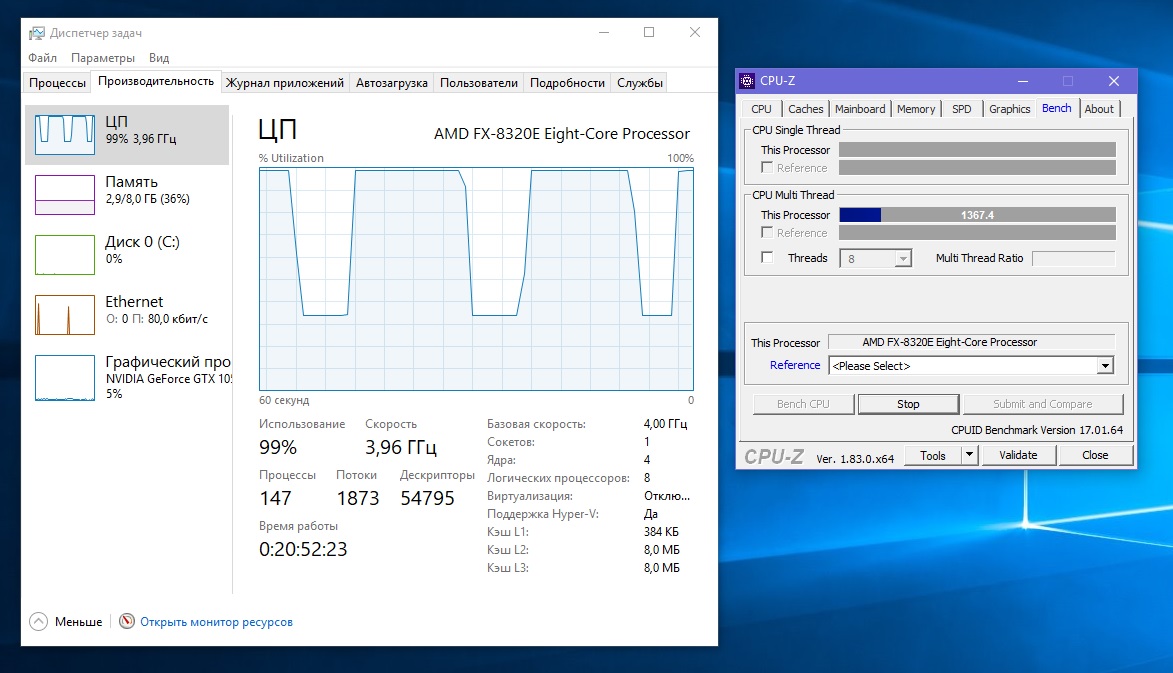Enable Single Thread Reference checkbox
The image size is (1173, 673).
(767, 168)
